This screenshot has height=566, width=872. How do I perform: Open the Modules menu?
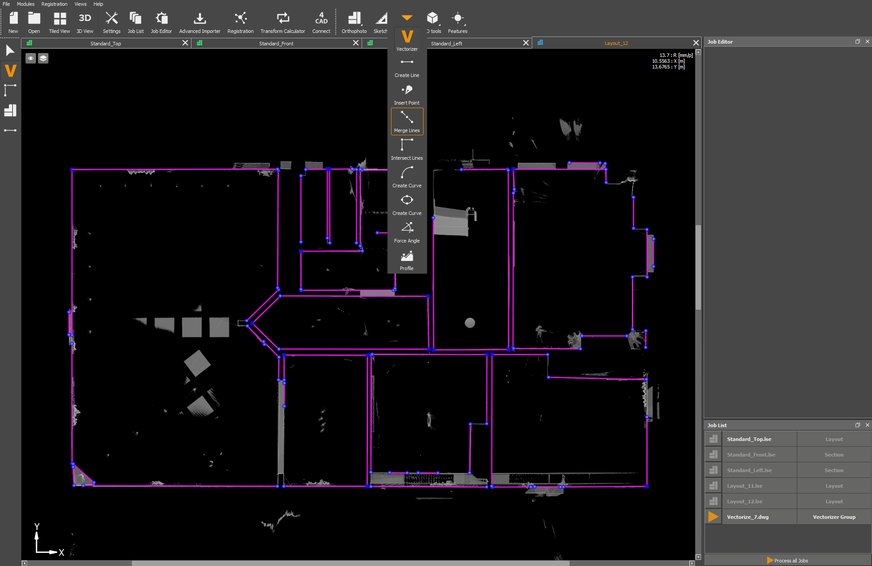click(25, 4)
